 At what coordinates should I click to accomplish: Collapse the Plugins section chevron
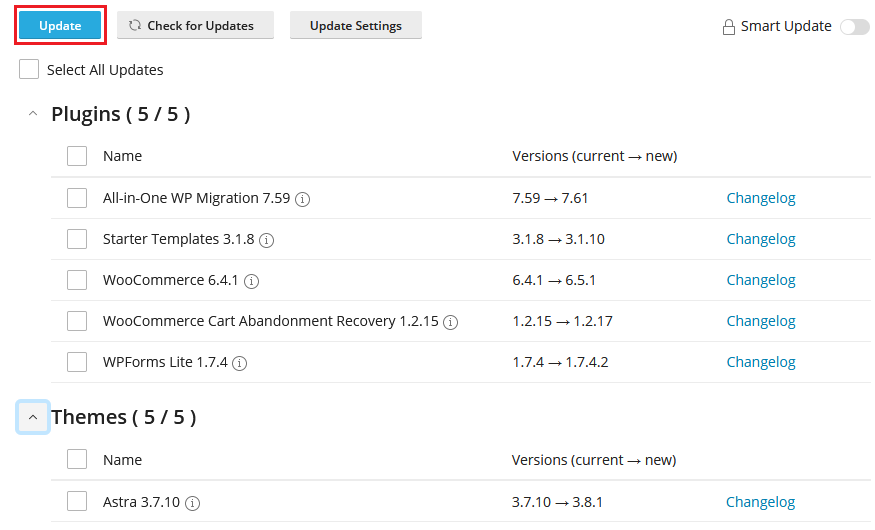coord(33,114)
